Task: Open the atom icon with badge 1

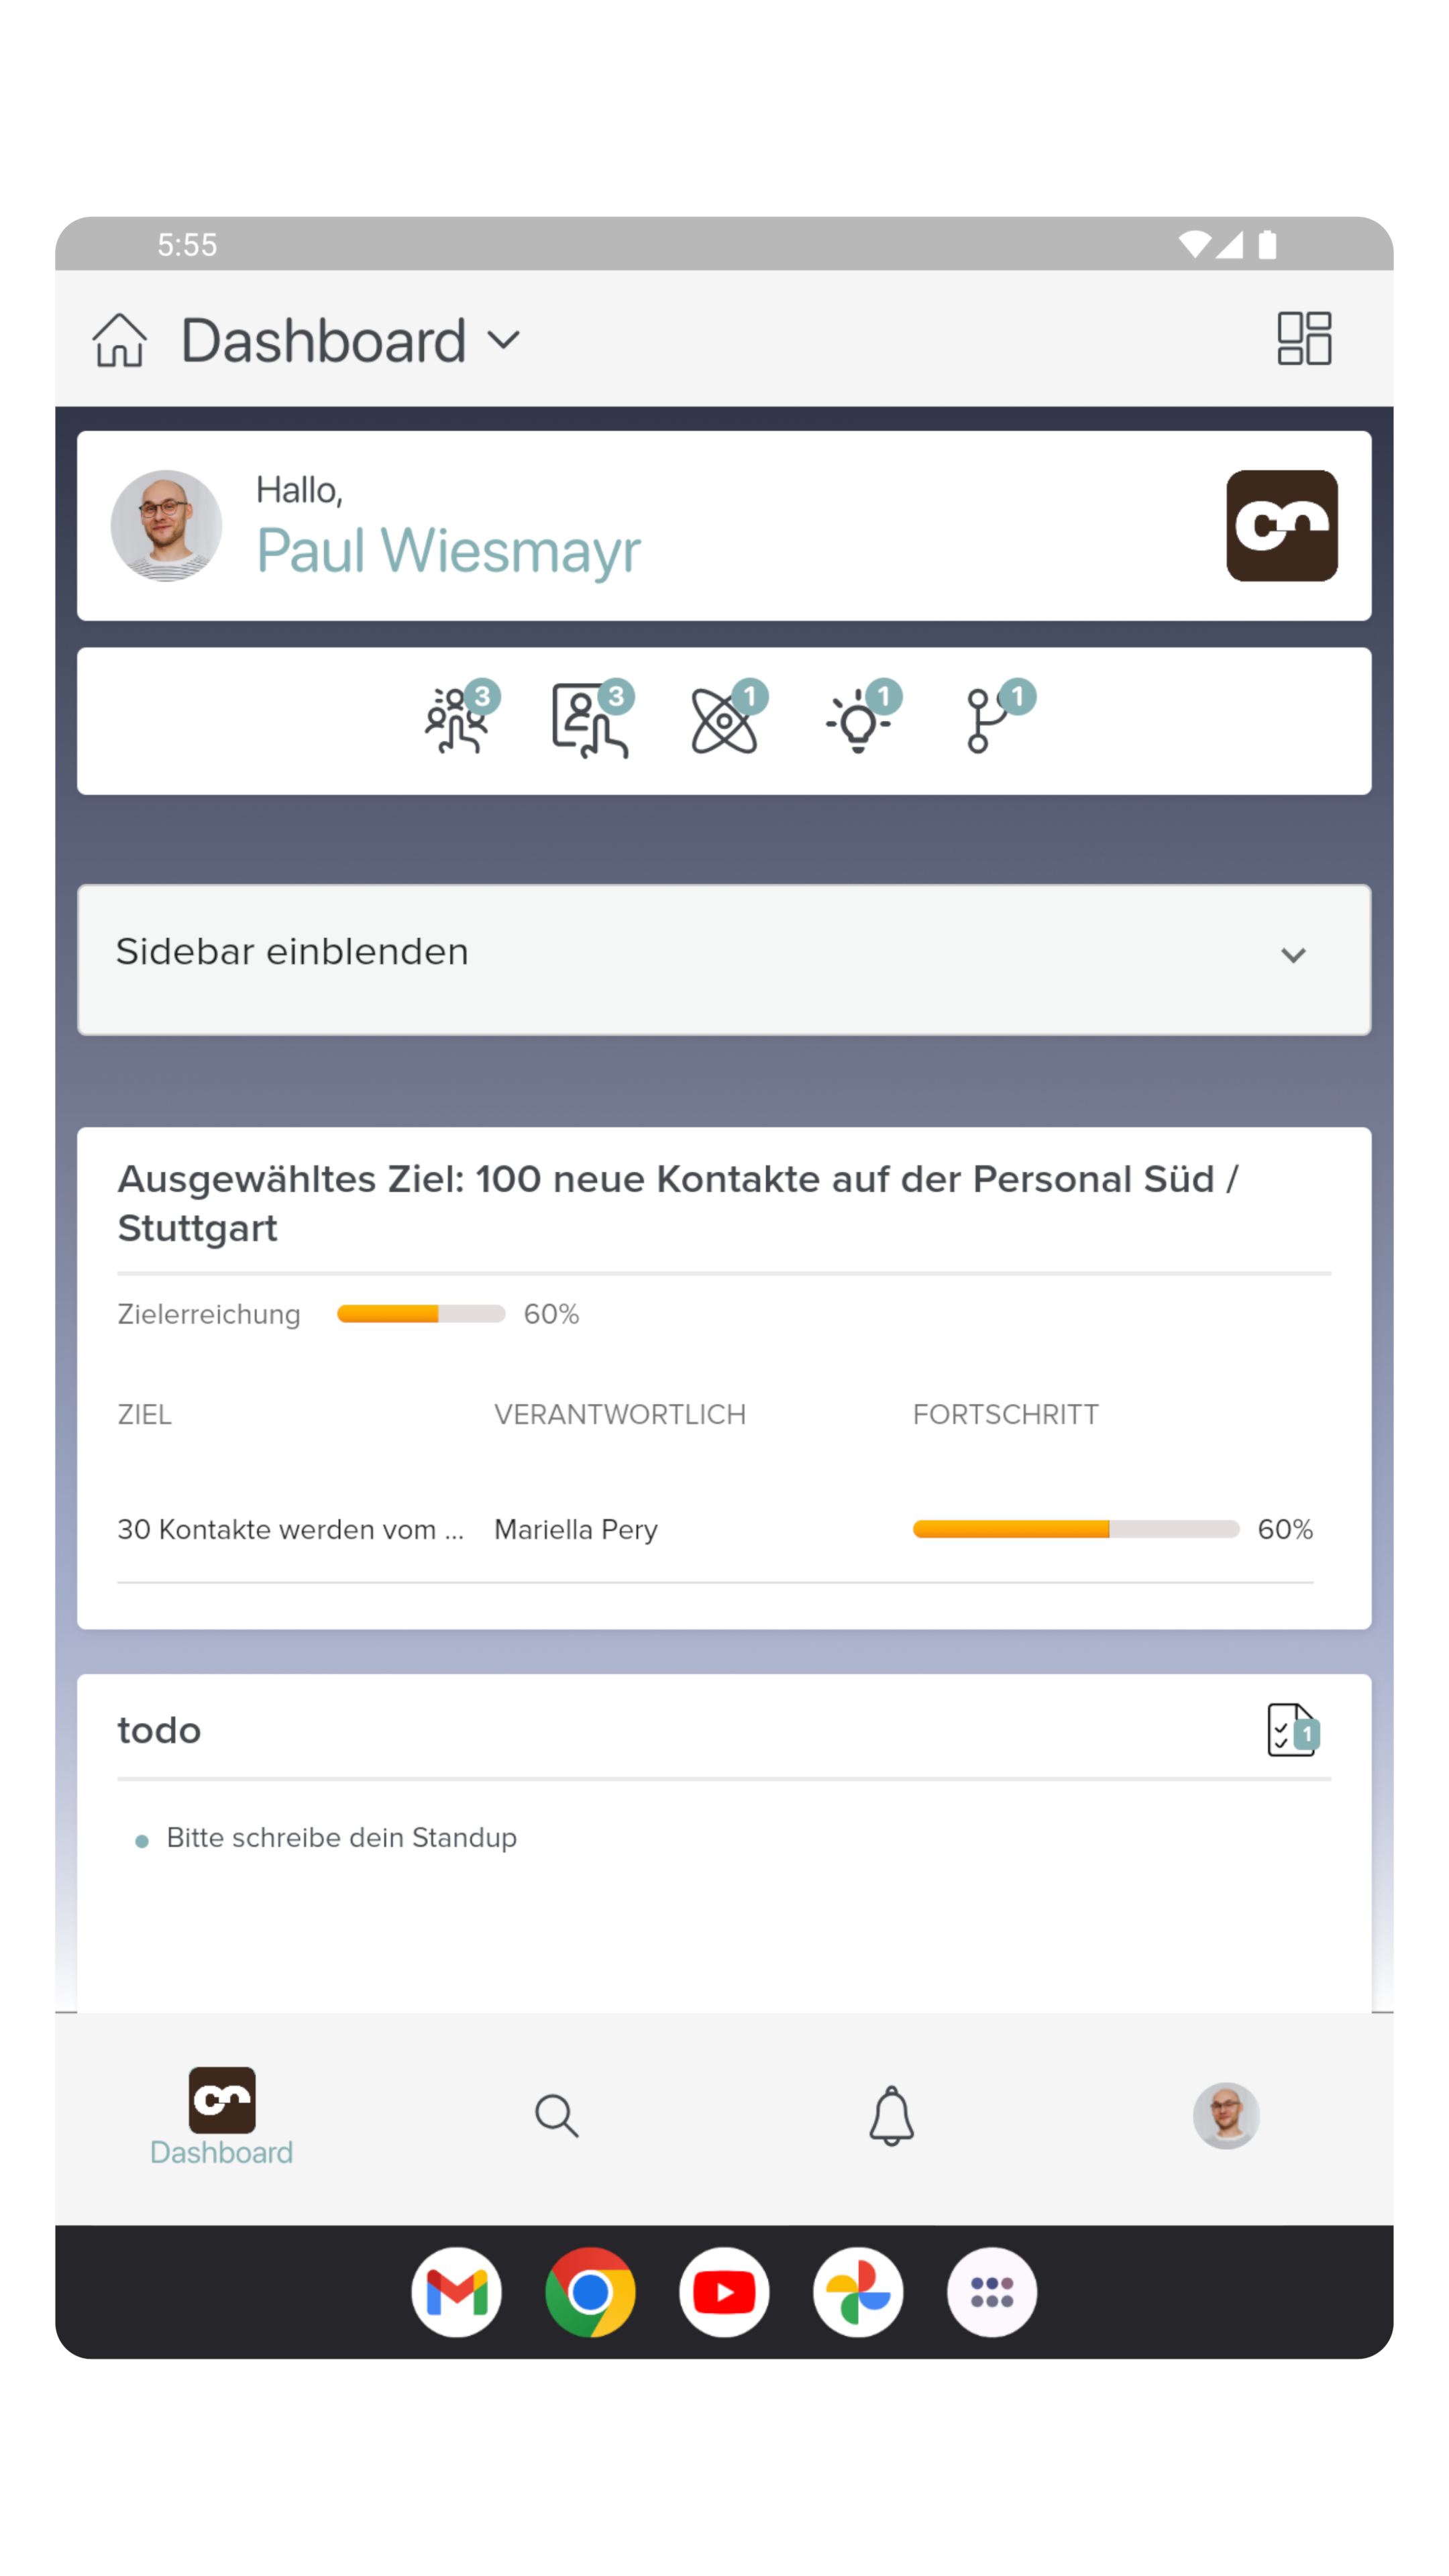Action: (x=728, y=719)
